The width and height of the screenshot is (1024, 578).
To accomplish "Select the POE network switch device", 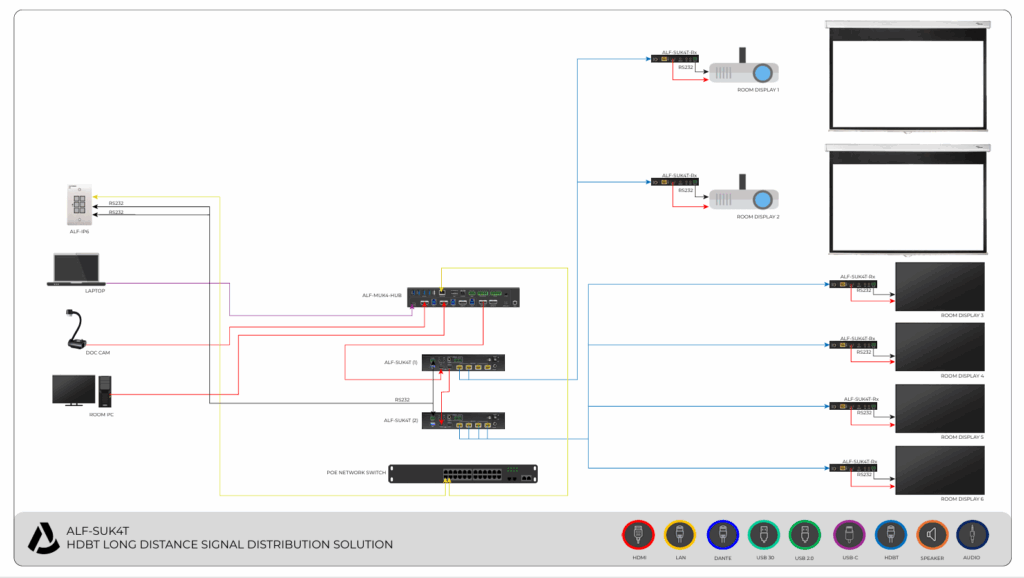I will (x=463, y=474).
